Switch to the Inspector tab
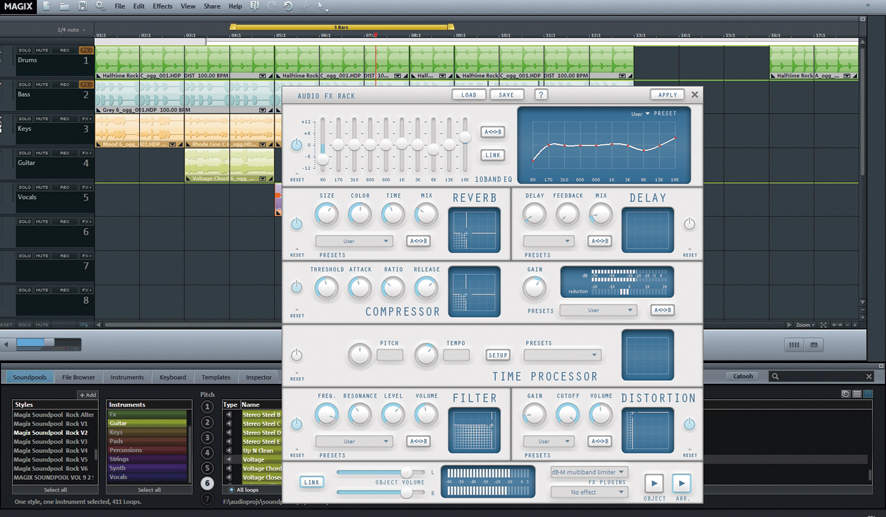Viewport: 886px width, 517px height. (259, 377)
